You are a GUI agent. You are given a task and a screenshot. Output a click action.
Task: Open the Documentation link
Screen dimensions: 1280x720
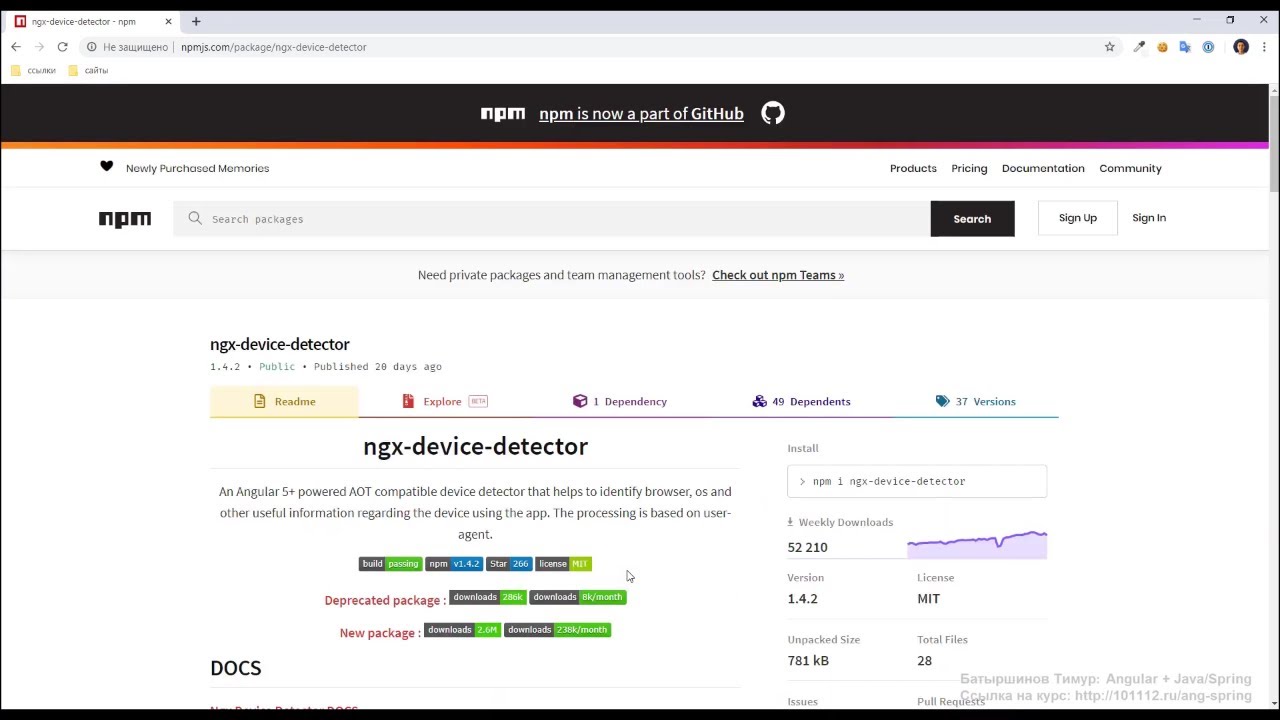click(x=1043, y=168)
